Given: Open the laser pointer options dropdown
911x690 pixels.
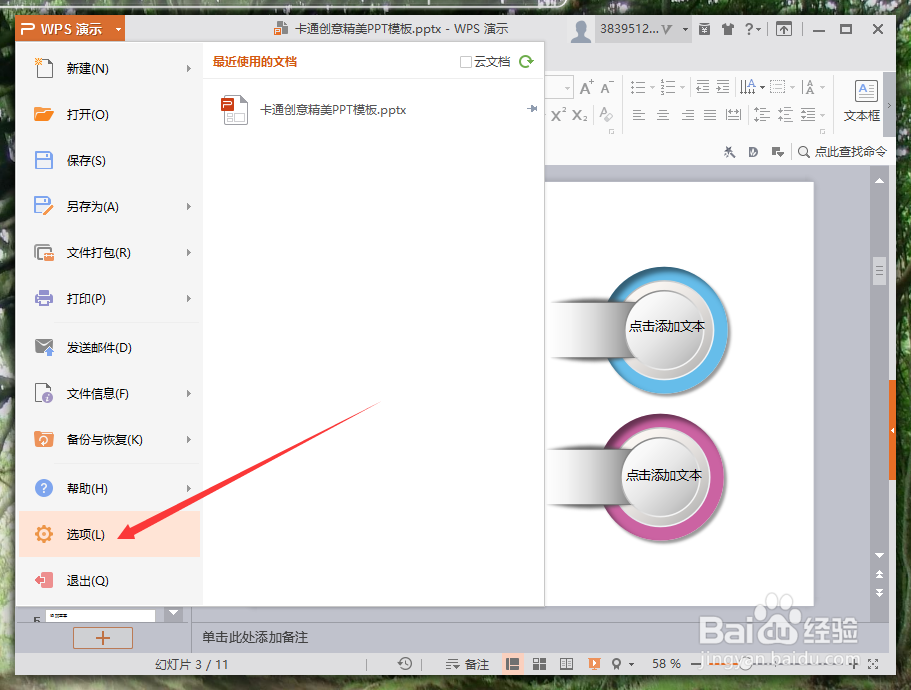Looking at the screenshot, I should (x=631, y=663).
